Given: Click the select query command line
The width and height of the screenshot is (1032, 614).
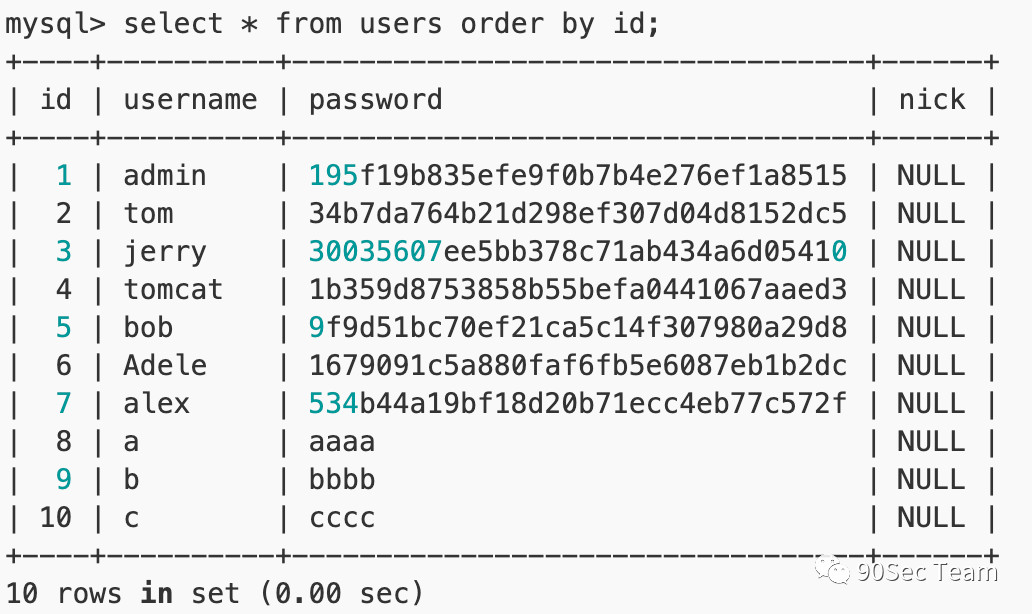Looking at the screenshot, I should point(332,24).
